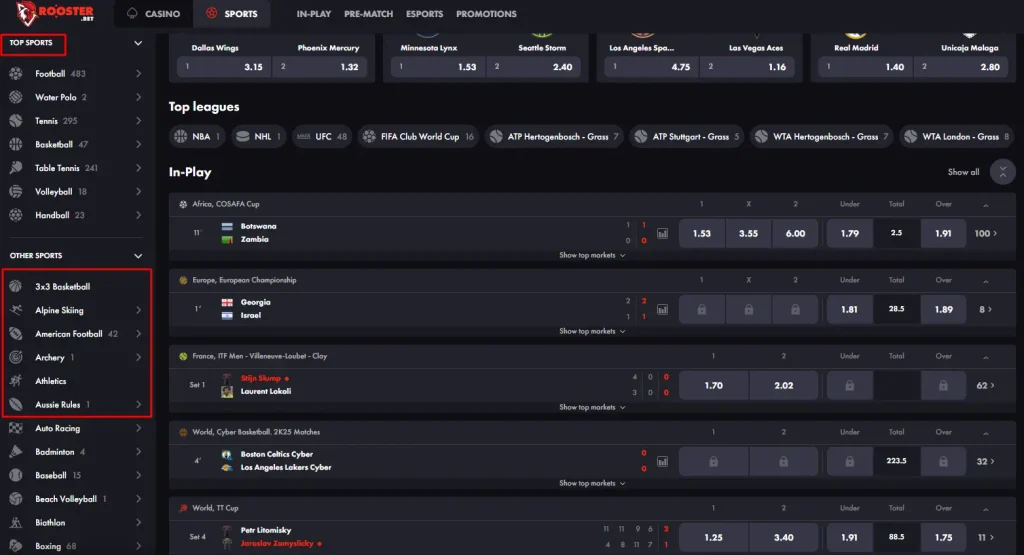Select Seattle Storm odds 2.40
This screenshot has height=555, width=1024.
[534, 67]
